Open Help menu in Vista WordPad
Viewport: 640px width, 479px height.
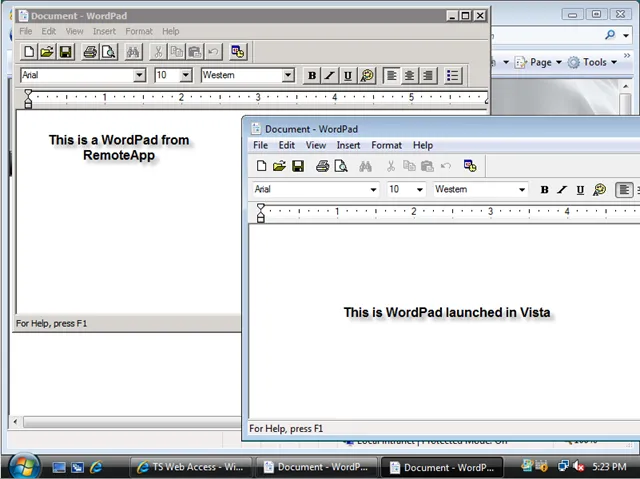click(423, 145)
